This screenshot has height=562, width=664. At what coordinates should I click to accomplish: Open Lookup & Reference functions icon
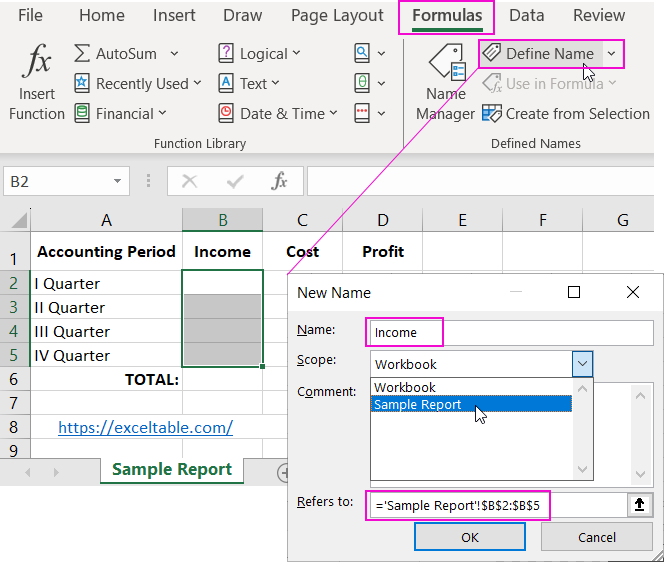pyautogui.click(x=362, y=53)
